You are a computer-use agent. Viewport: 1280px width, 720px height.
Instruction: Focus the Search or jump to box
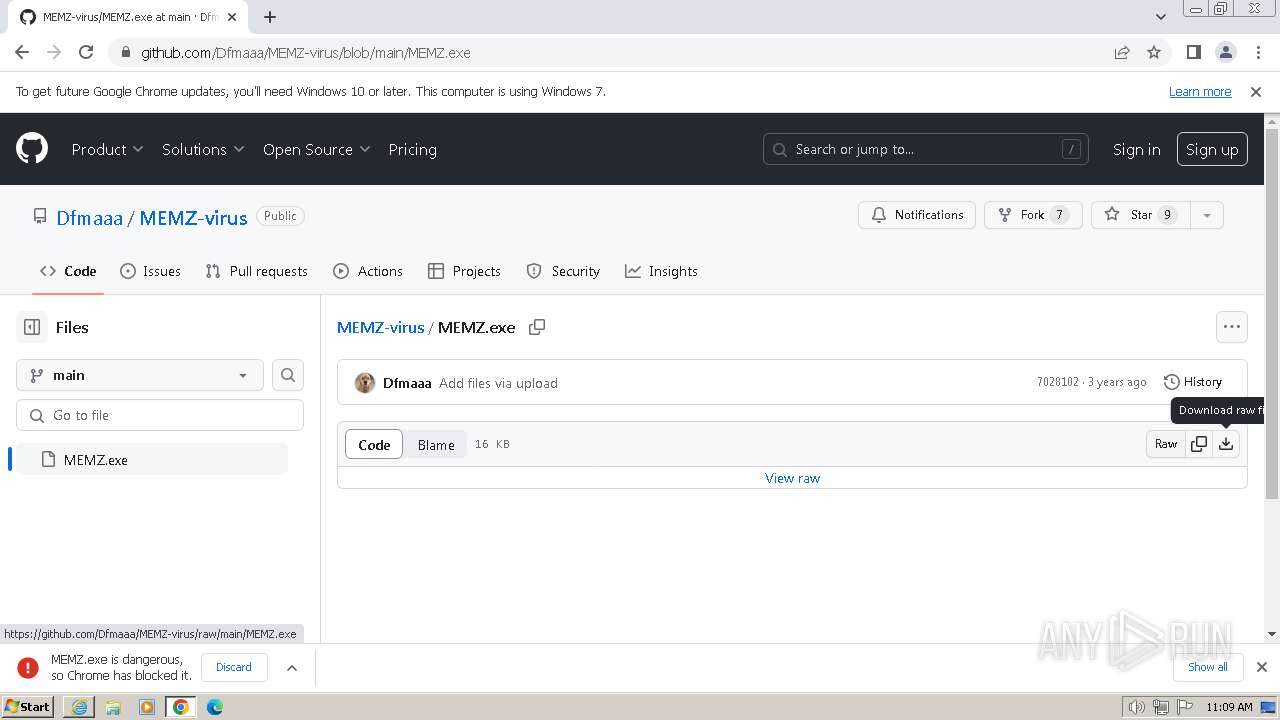pos(926,149)
